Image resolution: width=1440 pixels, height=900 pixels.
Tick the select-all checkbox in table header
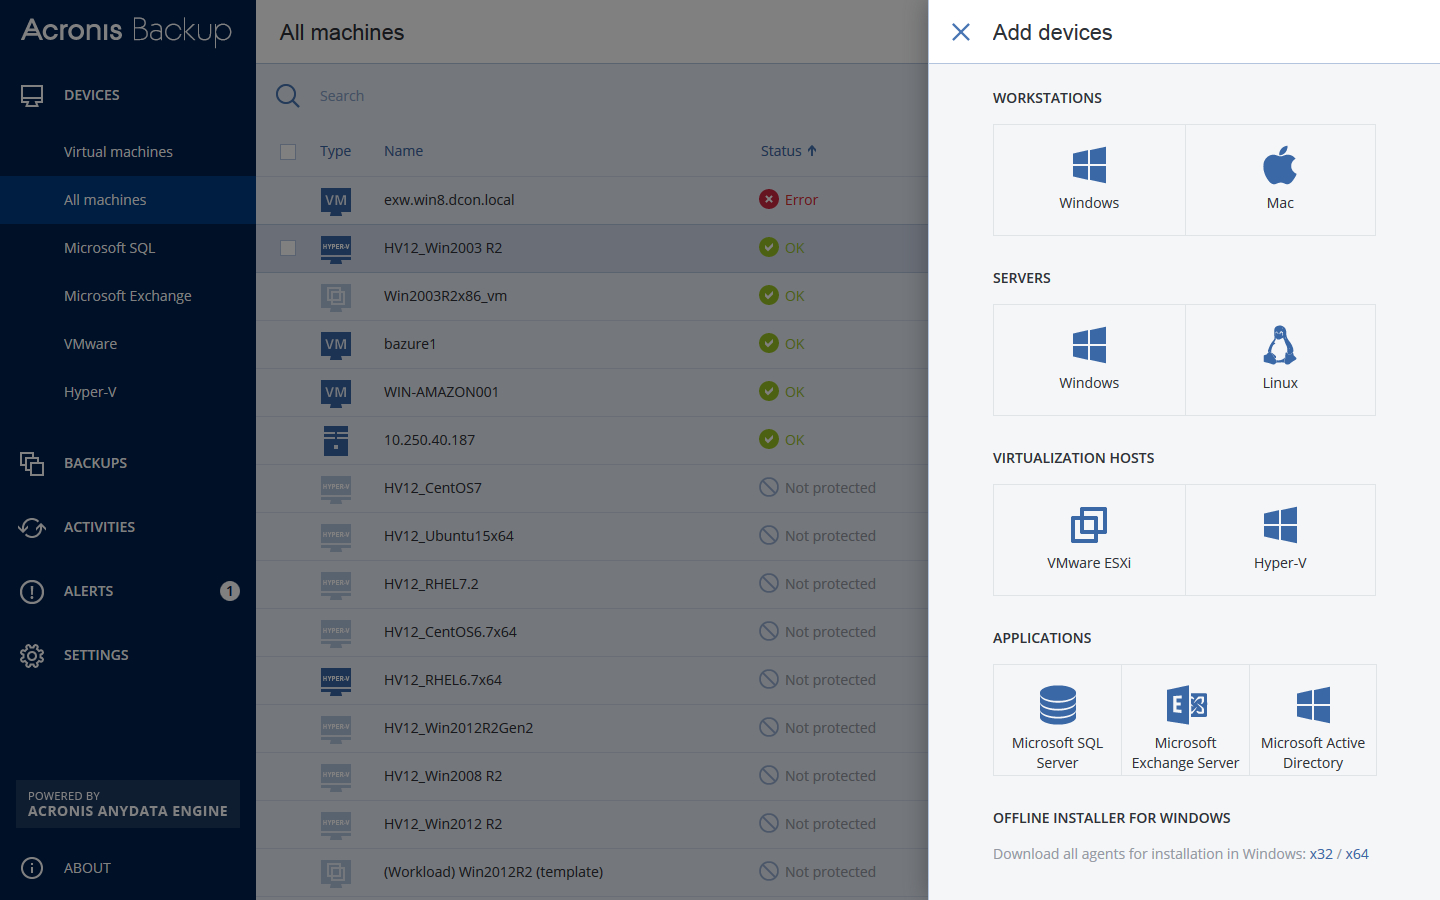(288, 152)
